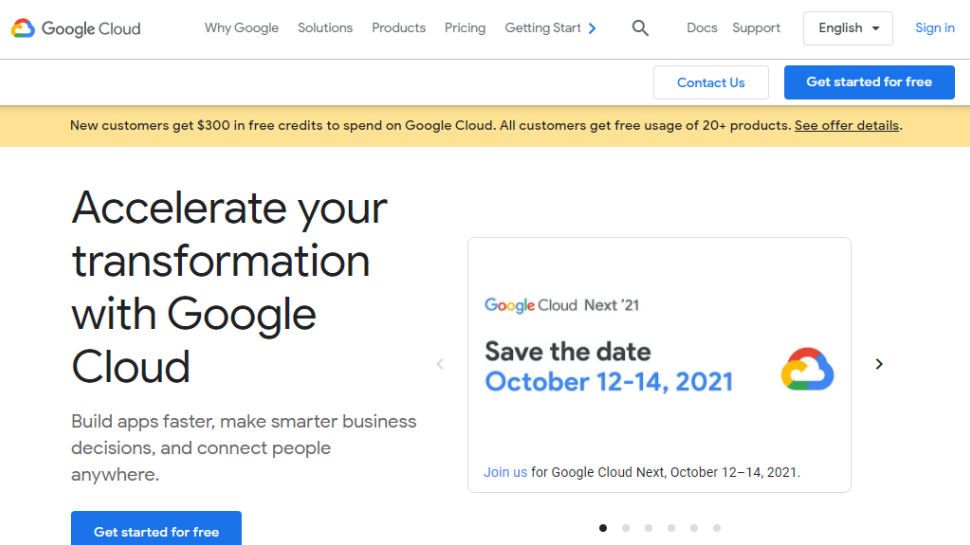Open the Why Google menu

tap(241, 28)
